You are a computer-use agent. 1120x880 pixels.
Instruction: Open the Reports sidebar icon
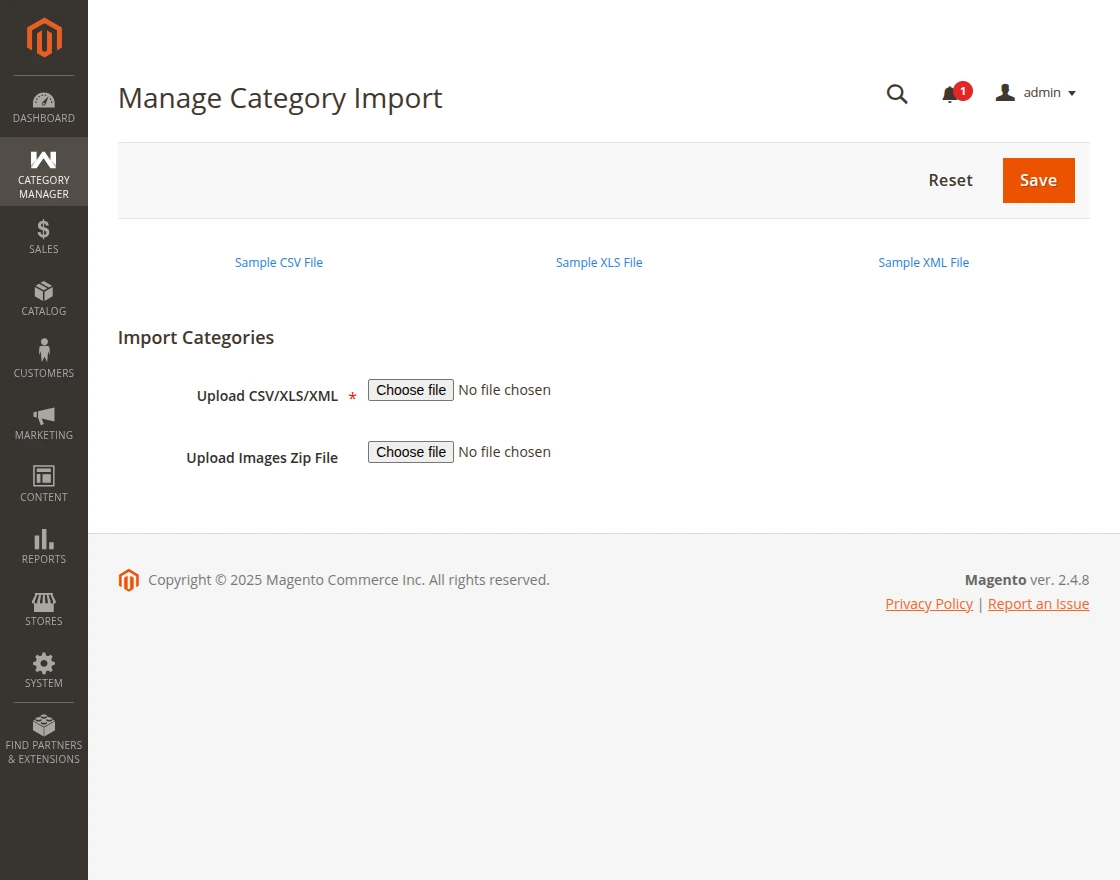pos(43,546)
